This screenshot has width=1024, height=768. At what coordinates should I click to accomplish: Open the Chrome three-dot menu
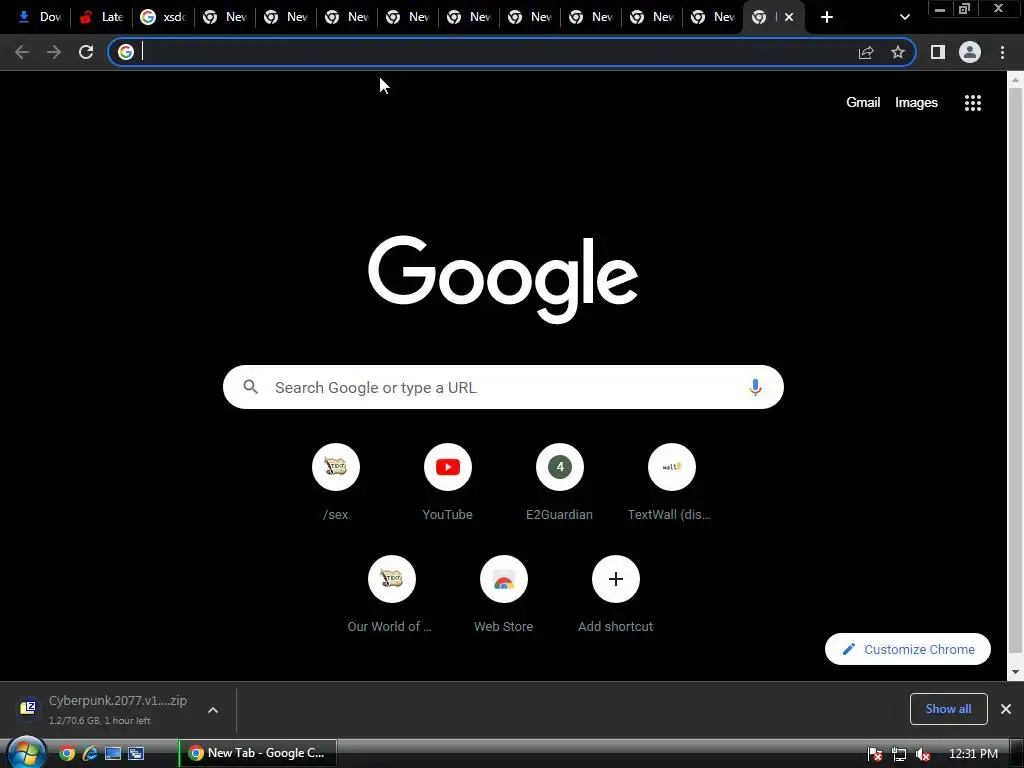click(x=1002, y=52)
